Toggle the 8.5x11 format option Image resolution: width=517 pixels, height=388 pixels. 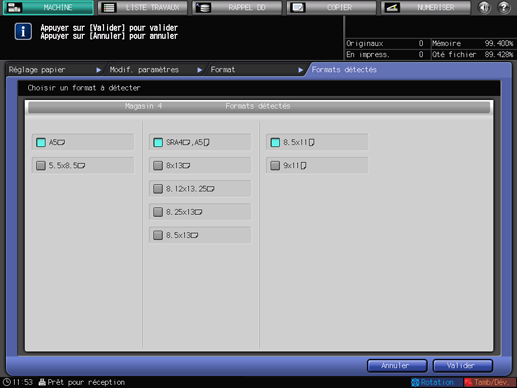click(x=317, y=142)
